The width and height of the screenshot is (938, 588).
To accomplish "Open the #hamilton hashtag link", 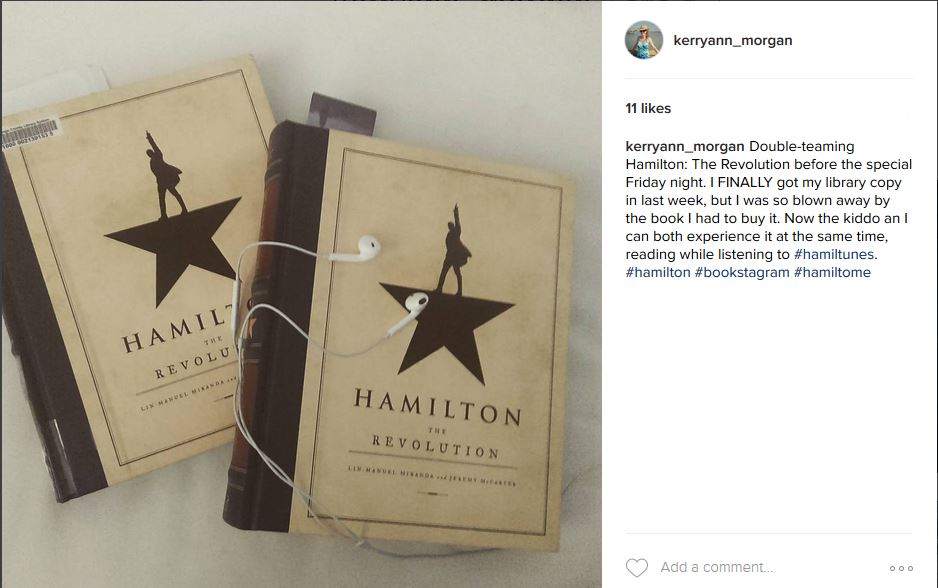I will [658, 272].
